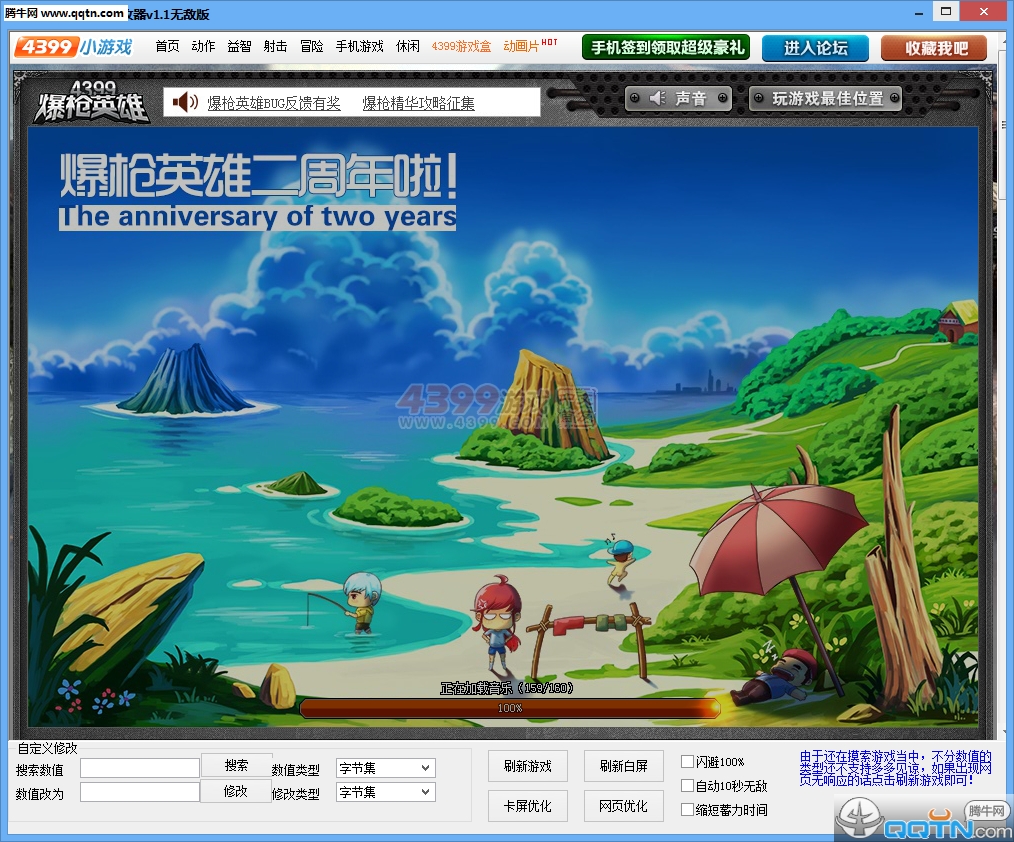
Task: Click the maximize window icon
Action: (x=945, y=11)
